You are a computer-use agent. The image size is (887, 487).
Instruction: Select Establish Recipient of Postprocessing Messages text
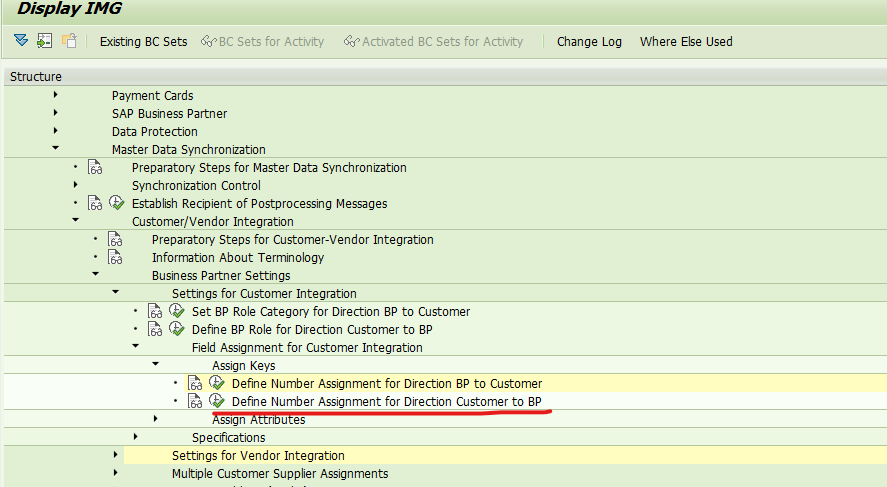(260, 204)
